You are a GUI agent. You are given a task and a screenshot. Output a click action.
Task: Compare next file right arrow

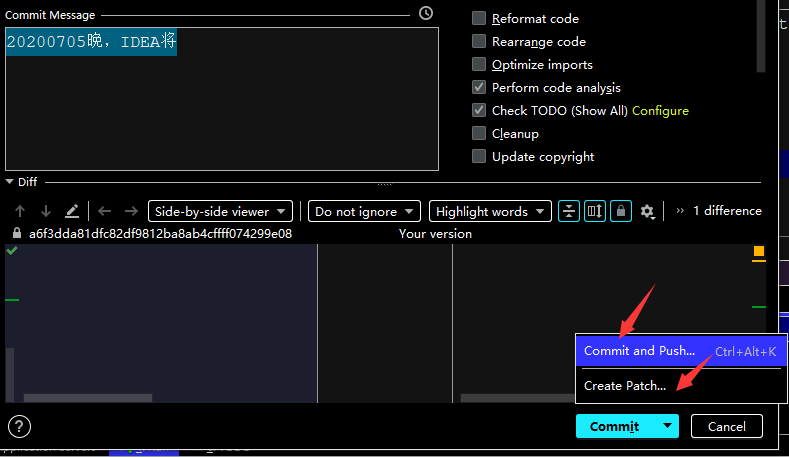131,211
